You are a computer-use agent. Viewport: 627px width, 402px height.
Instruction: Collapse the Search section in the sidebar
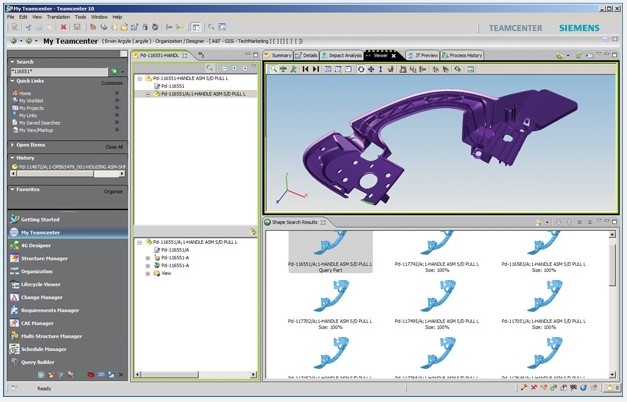click(12, 62)
